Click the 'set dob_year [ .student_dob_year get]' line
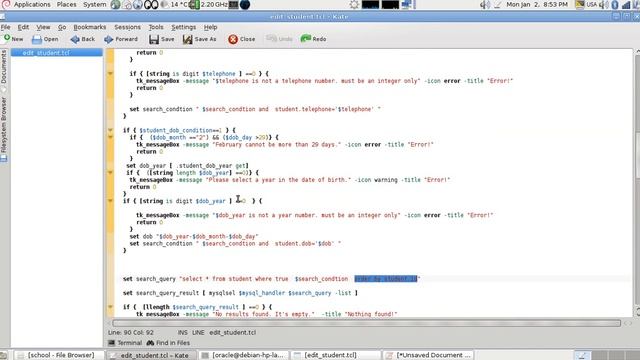The image size is (640, 360). pyautogui.click(x=187, y=166)
